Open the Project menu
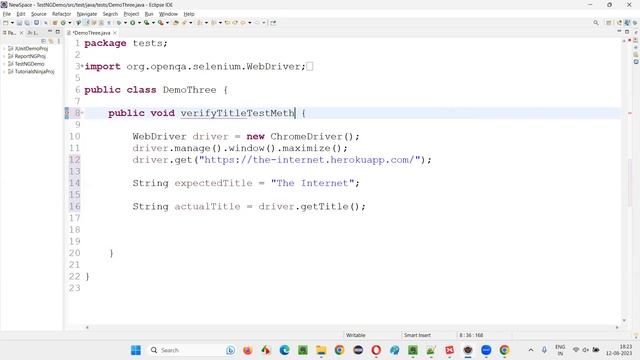Image resolution: width=640 pixels, height=360 pixels. click(x=131, y=14)
